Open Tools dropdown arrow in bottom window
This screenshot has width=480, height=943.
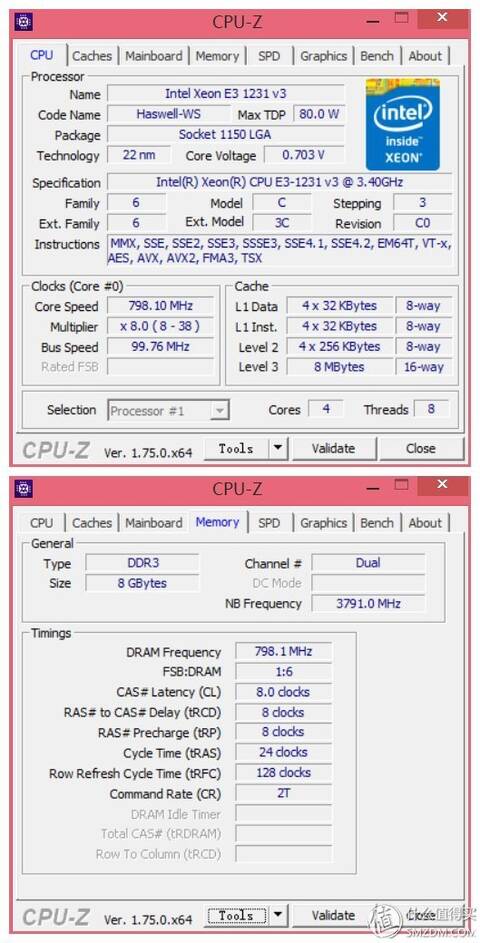[x=278, y=915]
